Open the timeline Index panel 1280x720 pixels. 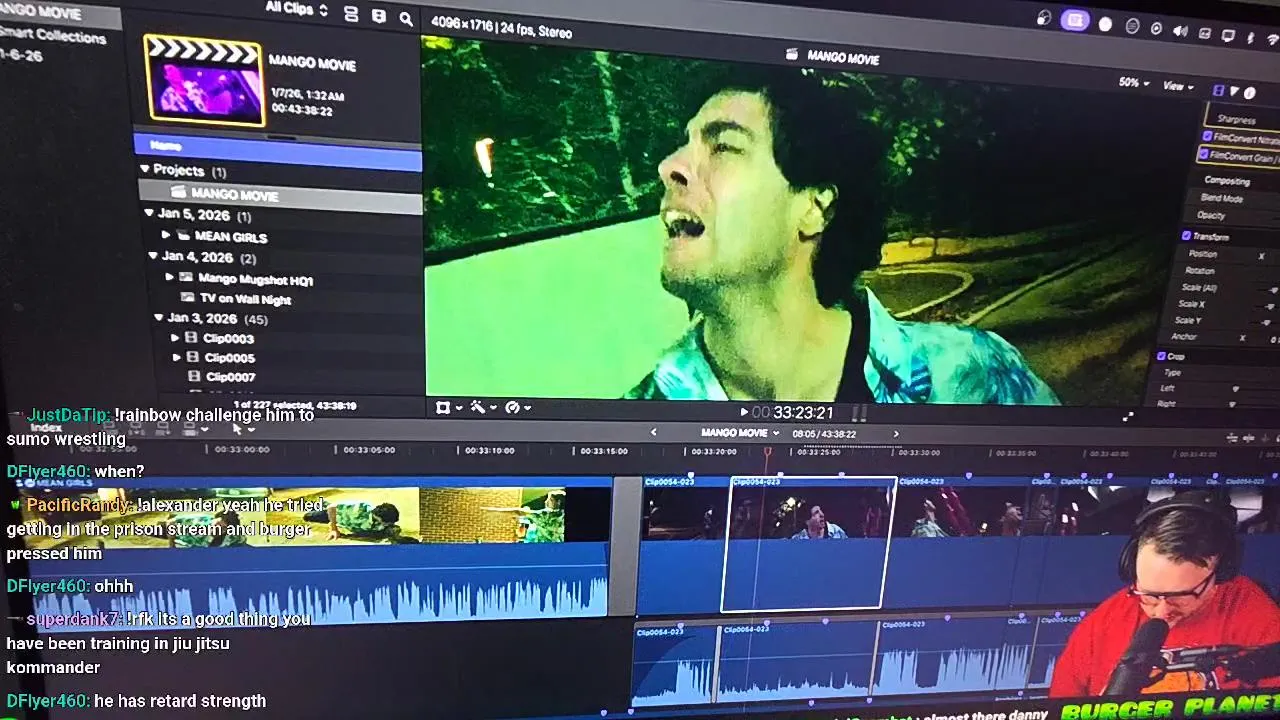coord(46,427)
